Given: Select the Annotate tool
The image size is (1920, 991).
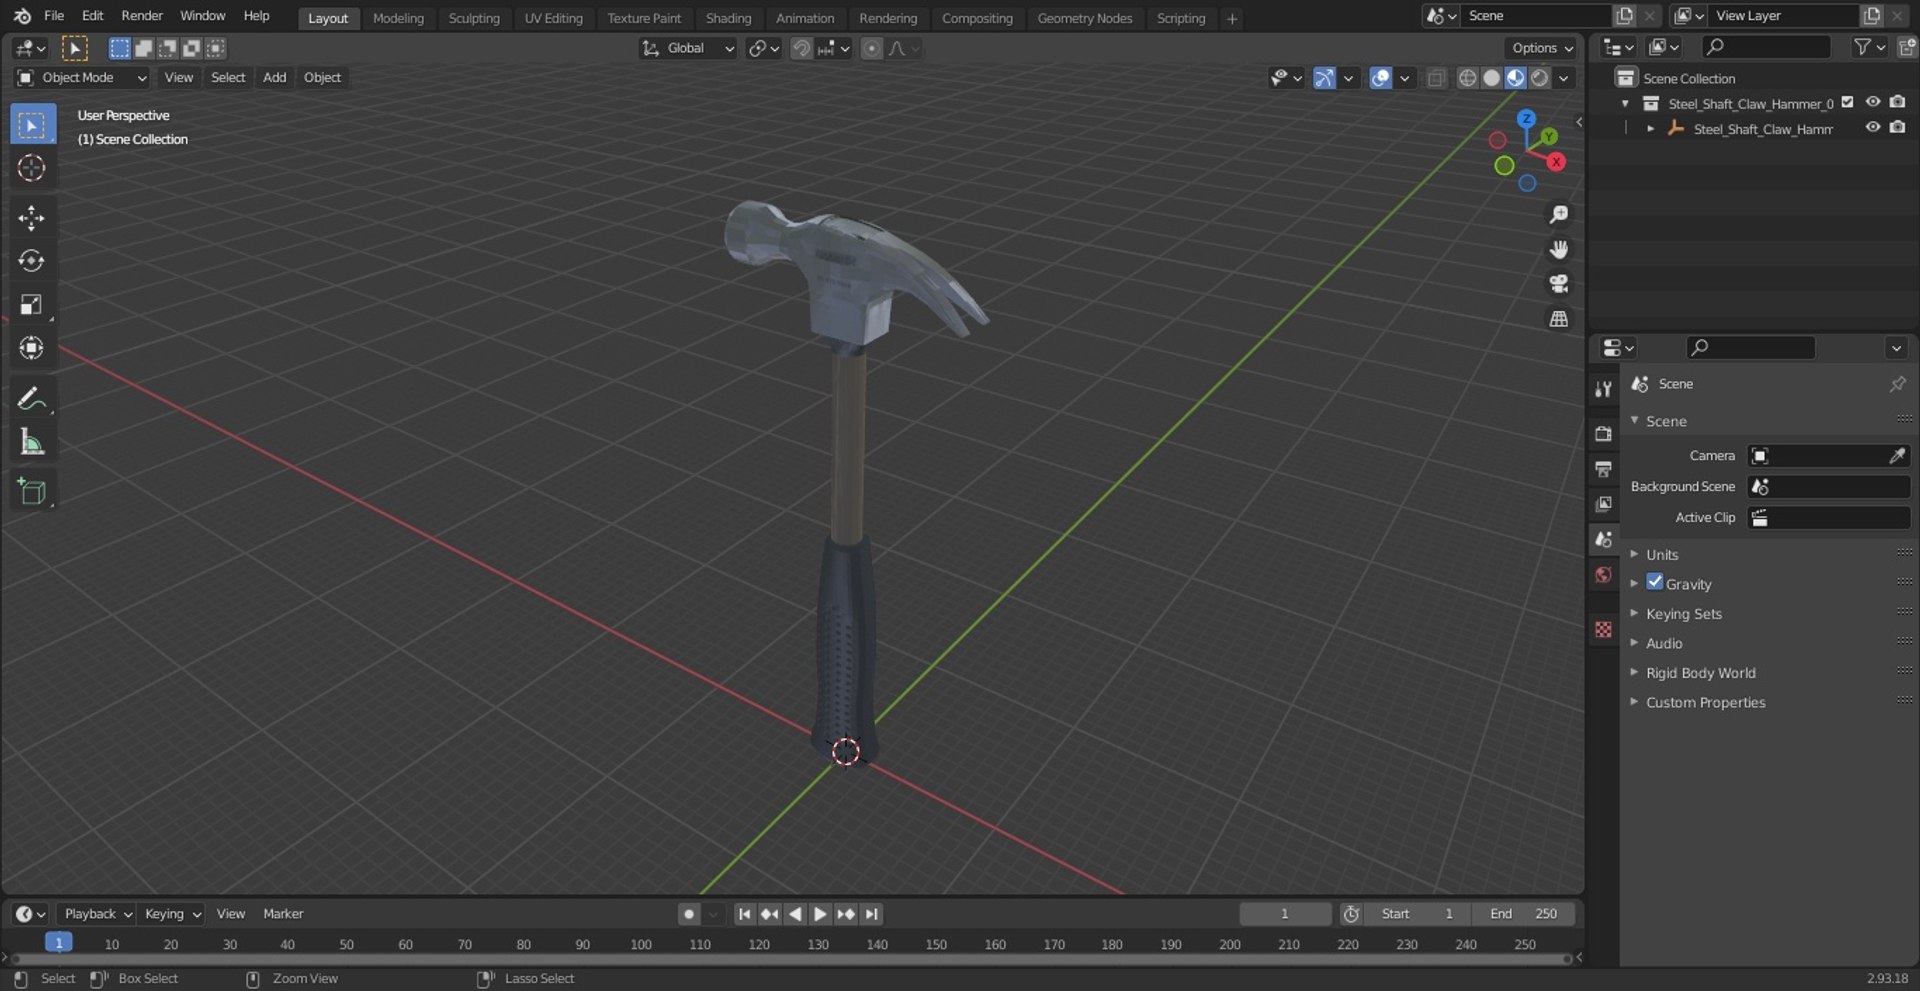Looking at the screenshot, I should 31,398.
